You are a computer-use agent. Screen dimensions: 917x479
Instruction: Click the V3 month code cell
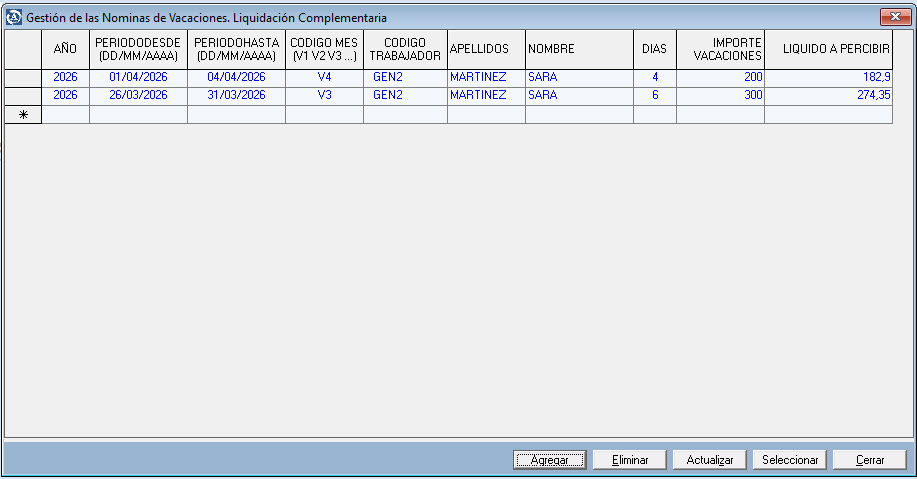324,96
